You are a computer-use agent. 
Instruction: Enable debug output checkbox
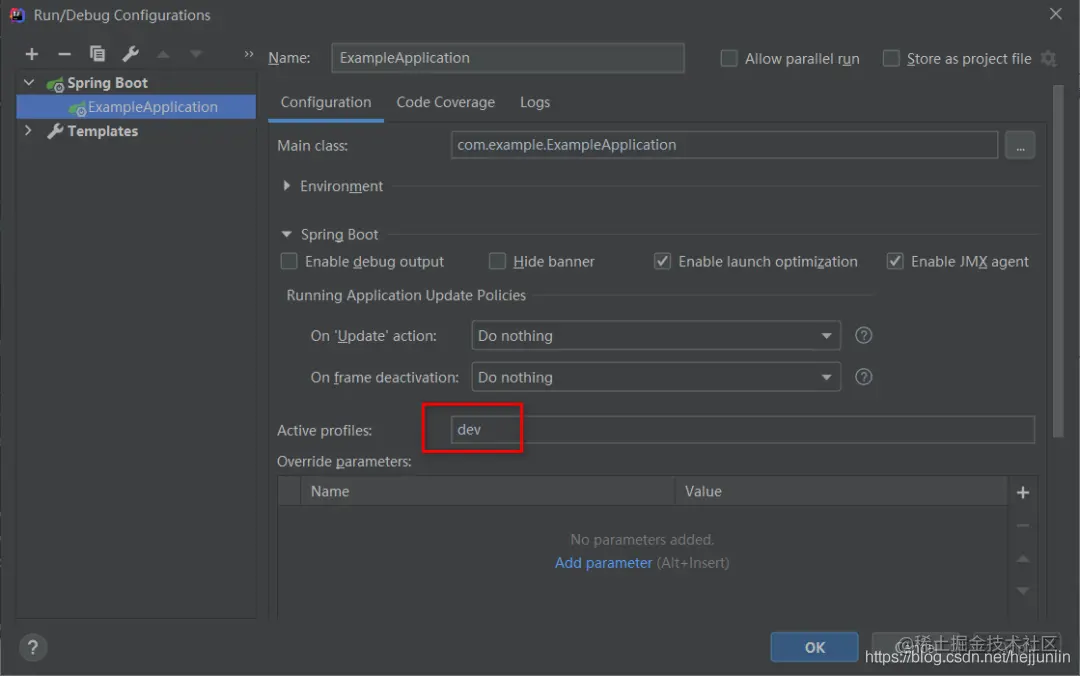tap(289, 261)
